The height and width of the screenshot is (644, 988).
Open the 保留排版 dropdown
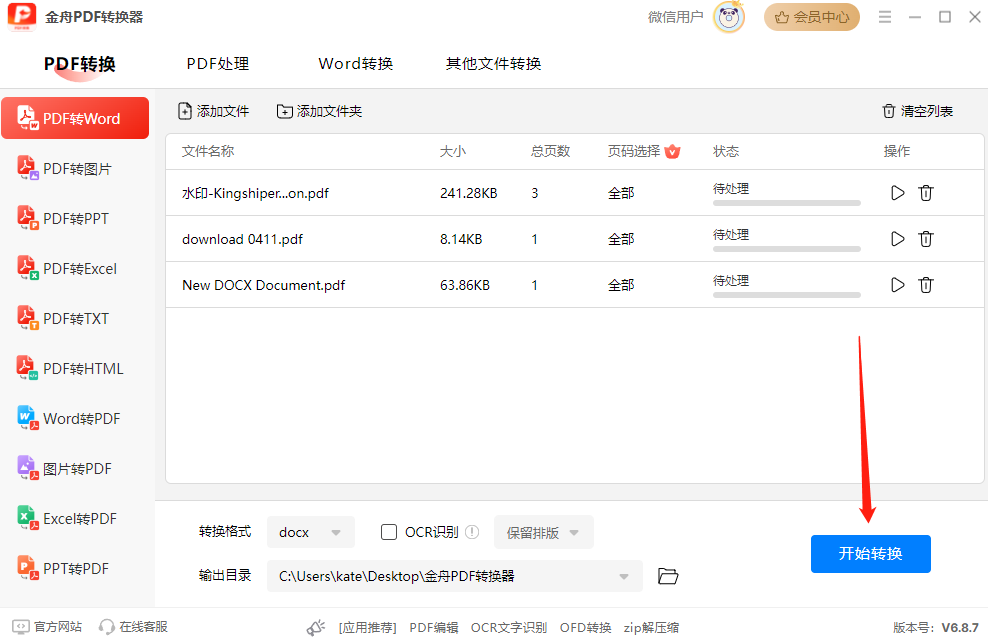point(543,532)
